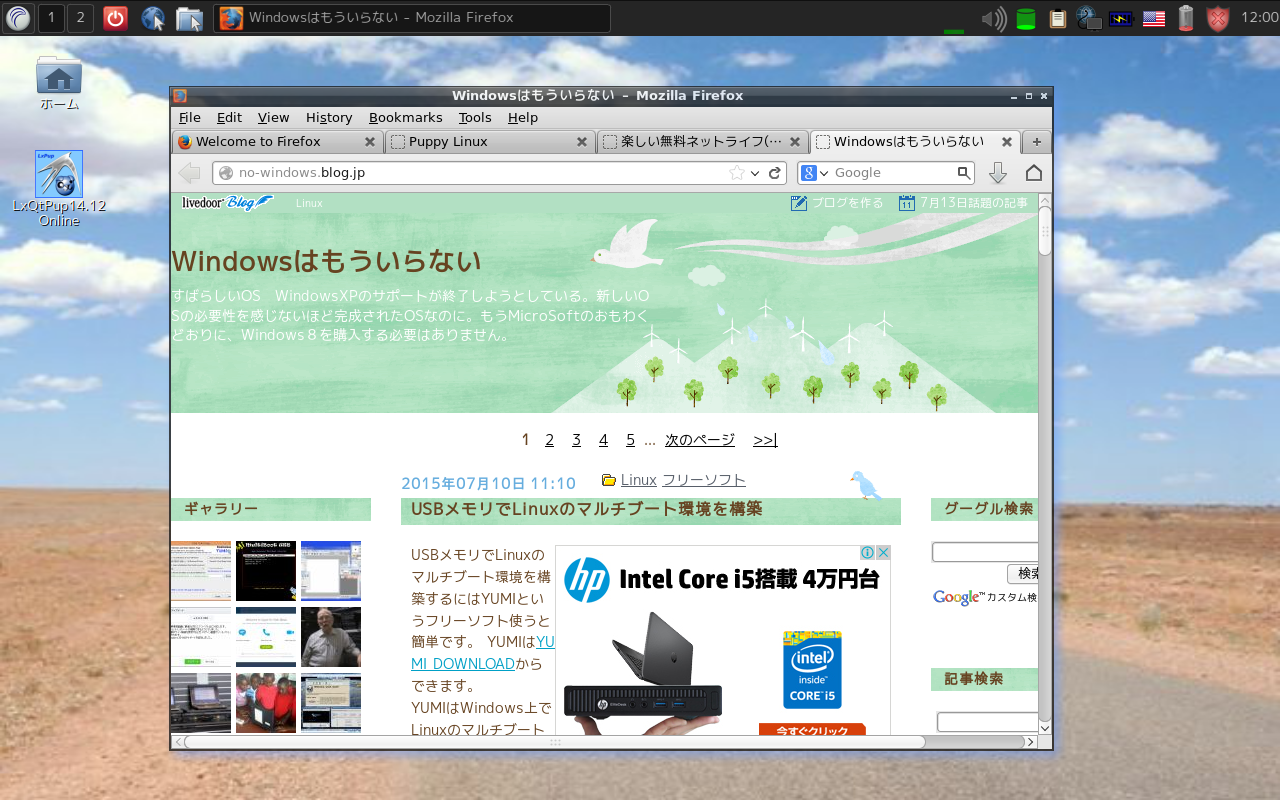Screen dimensions: 1280x800
Task: Go to Firefox home page icon
Action: pyautogui.click(x=1034, y=173)
